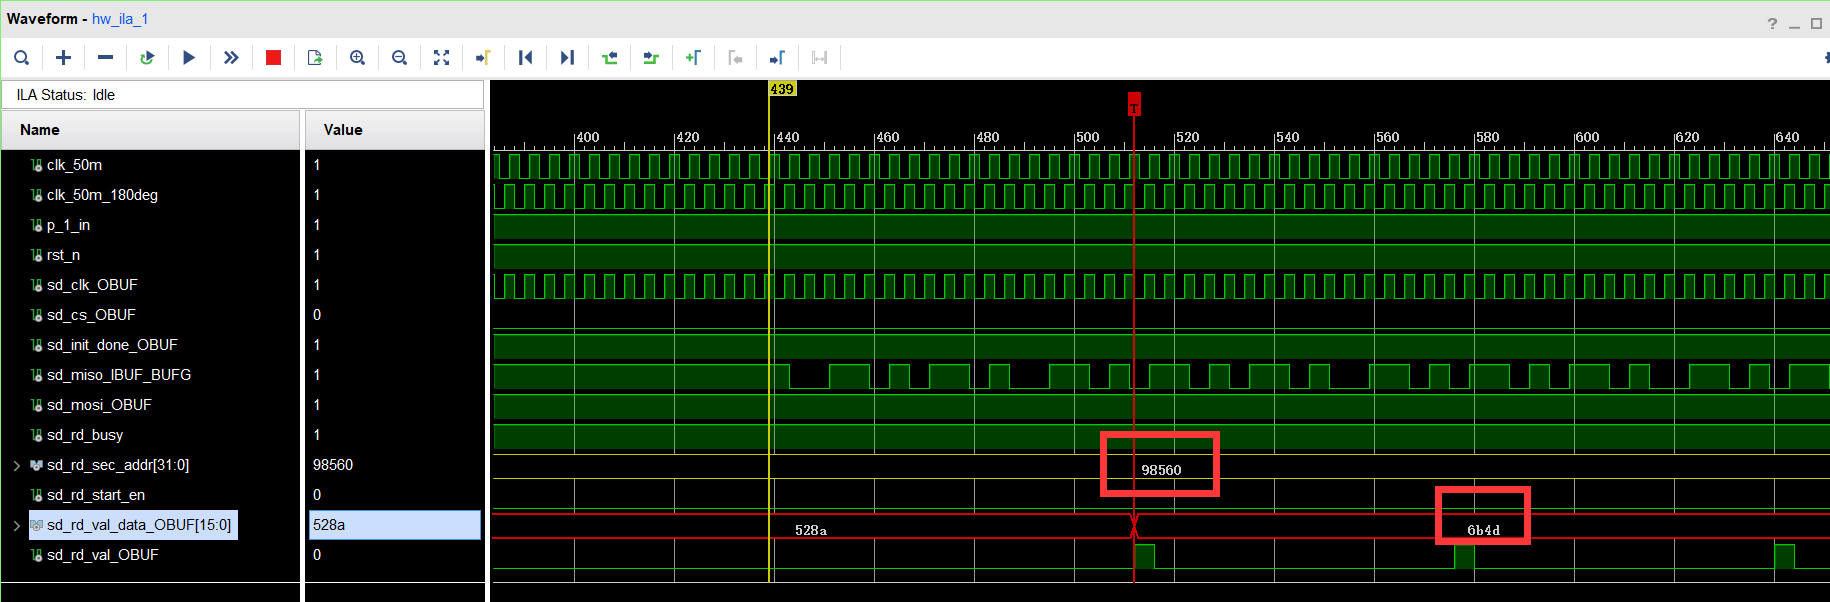Click the 6b4d data value in waveform
Viewport: 1830px width, 602px height.
pos(1483,530)
